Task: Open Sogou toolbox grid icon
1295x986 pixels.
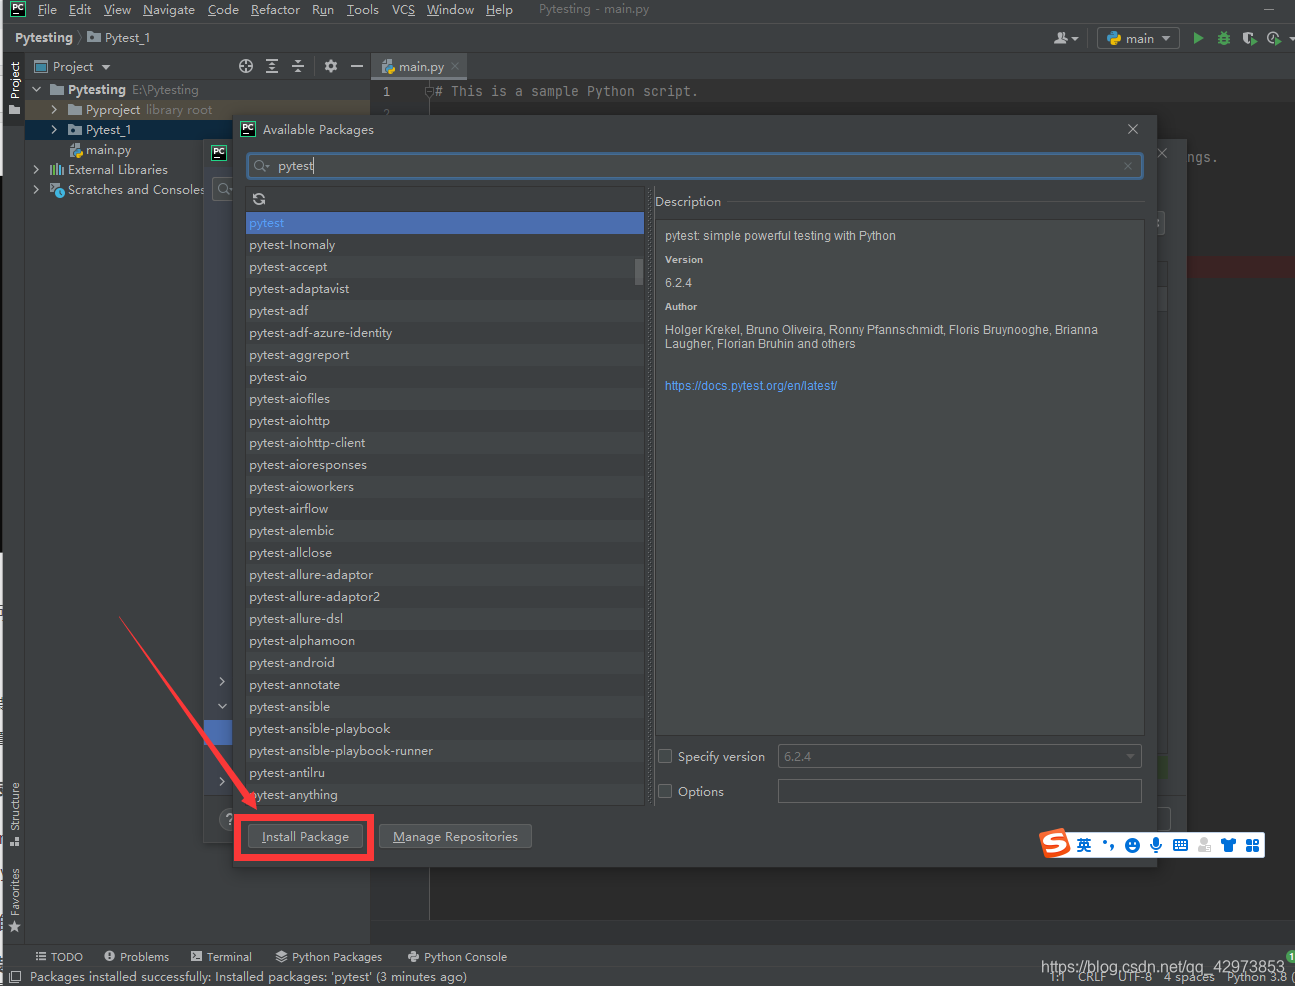Action: click(x=1252, y=845)
